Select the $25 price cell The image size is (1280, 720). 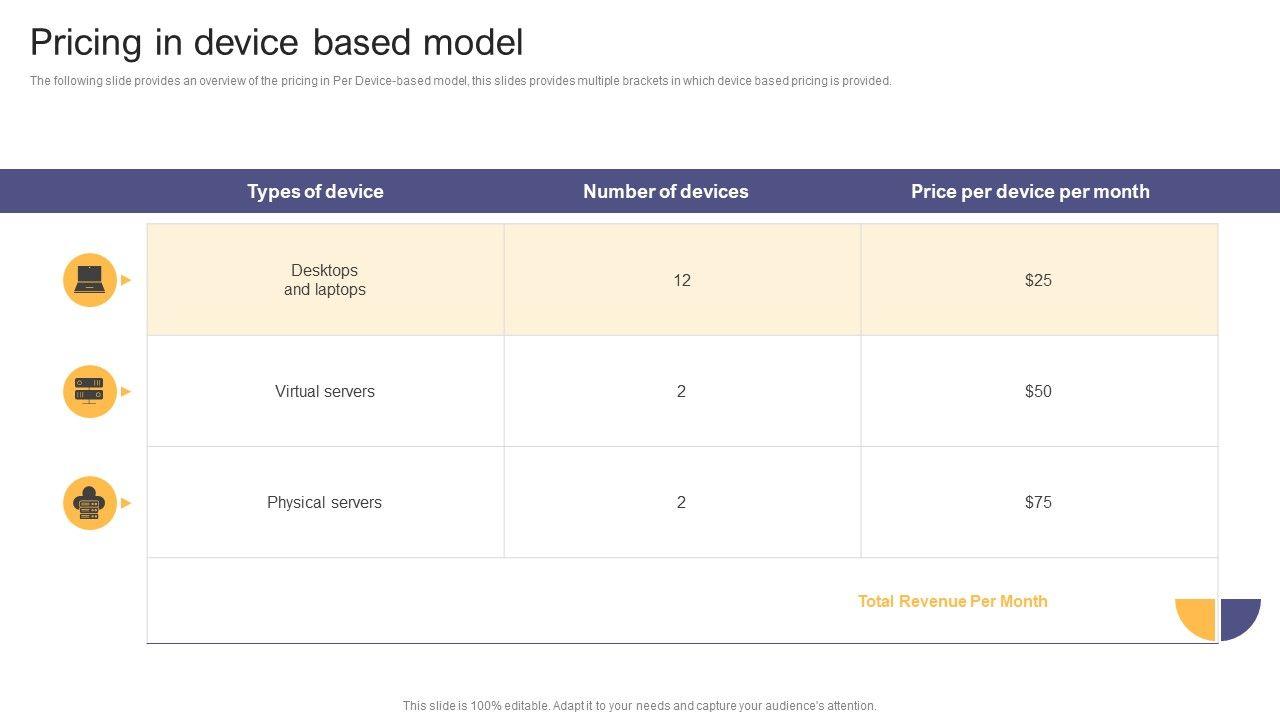coord(1038,280)
